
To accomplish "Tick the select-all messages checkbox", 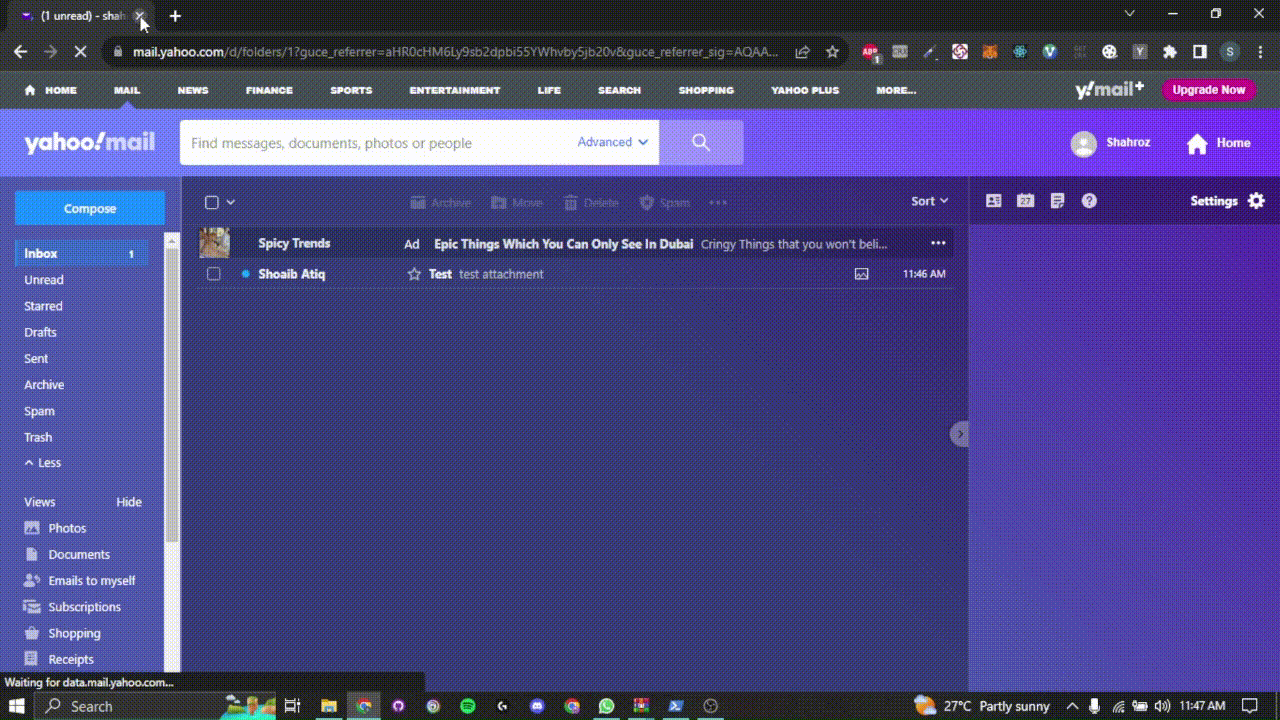I will coord(212,202).
